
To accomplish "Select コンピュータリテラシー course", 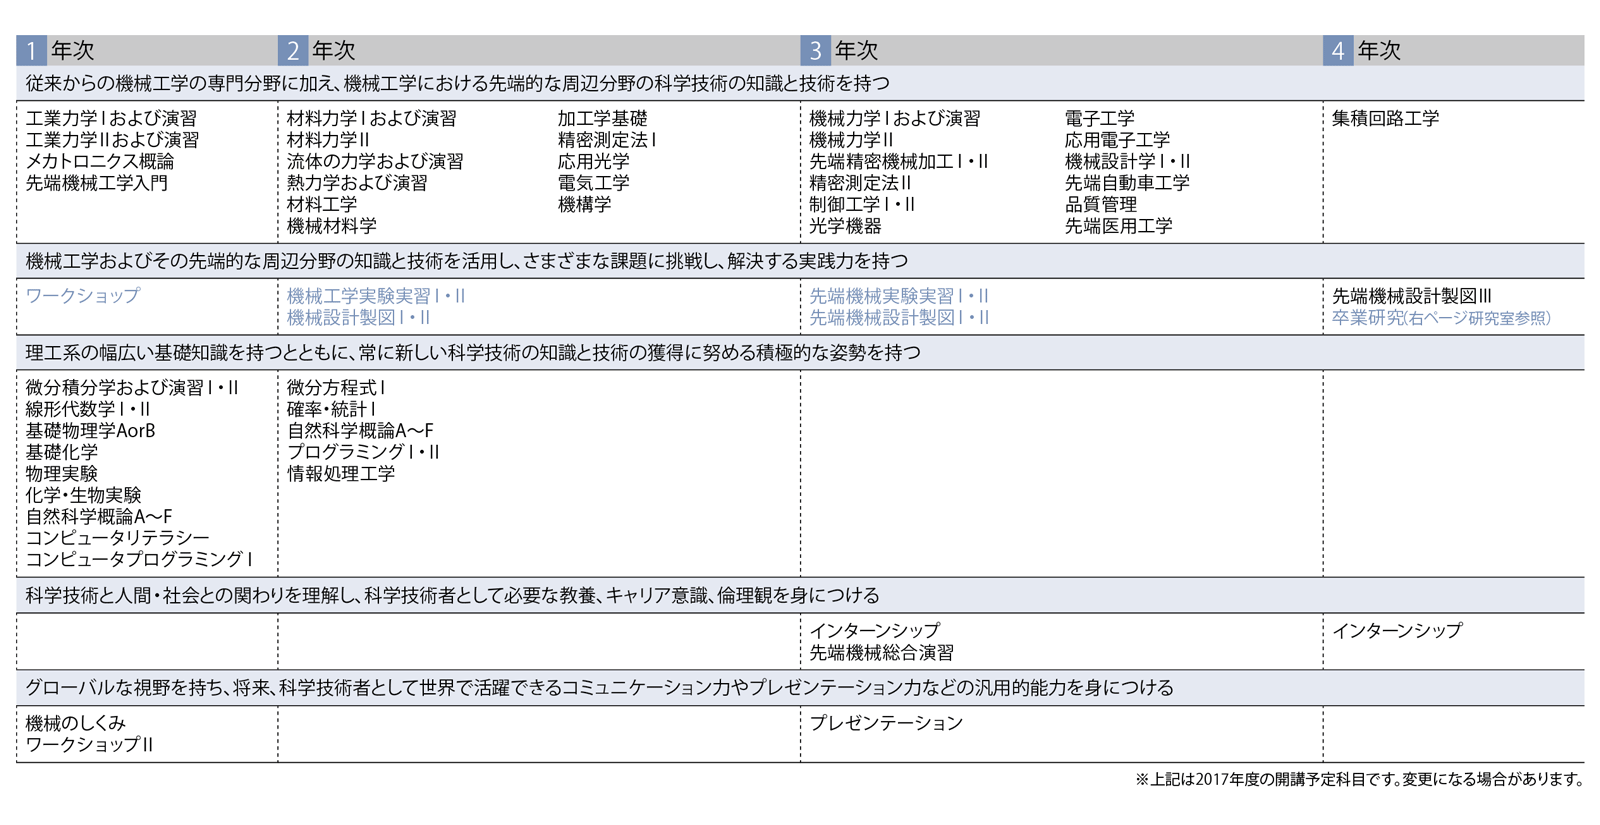I will (117, 538).
